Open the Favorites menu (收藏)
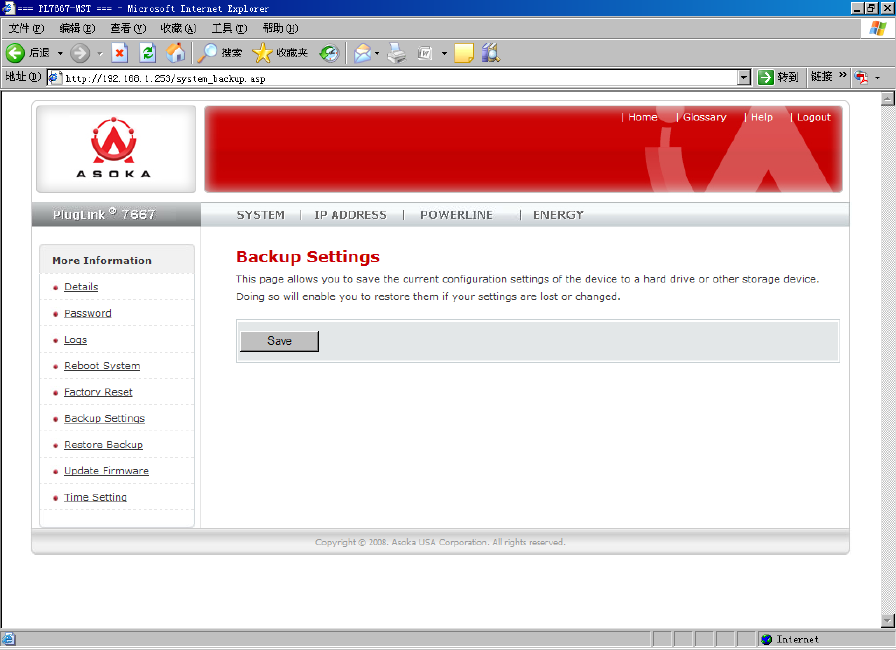 click(178, 28)
